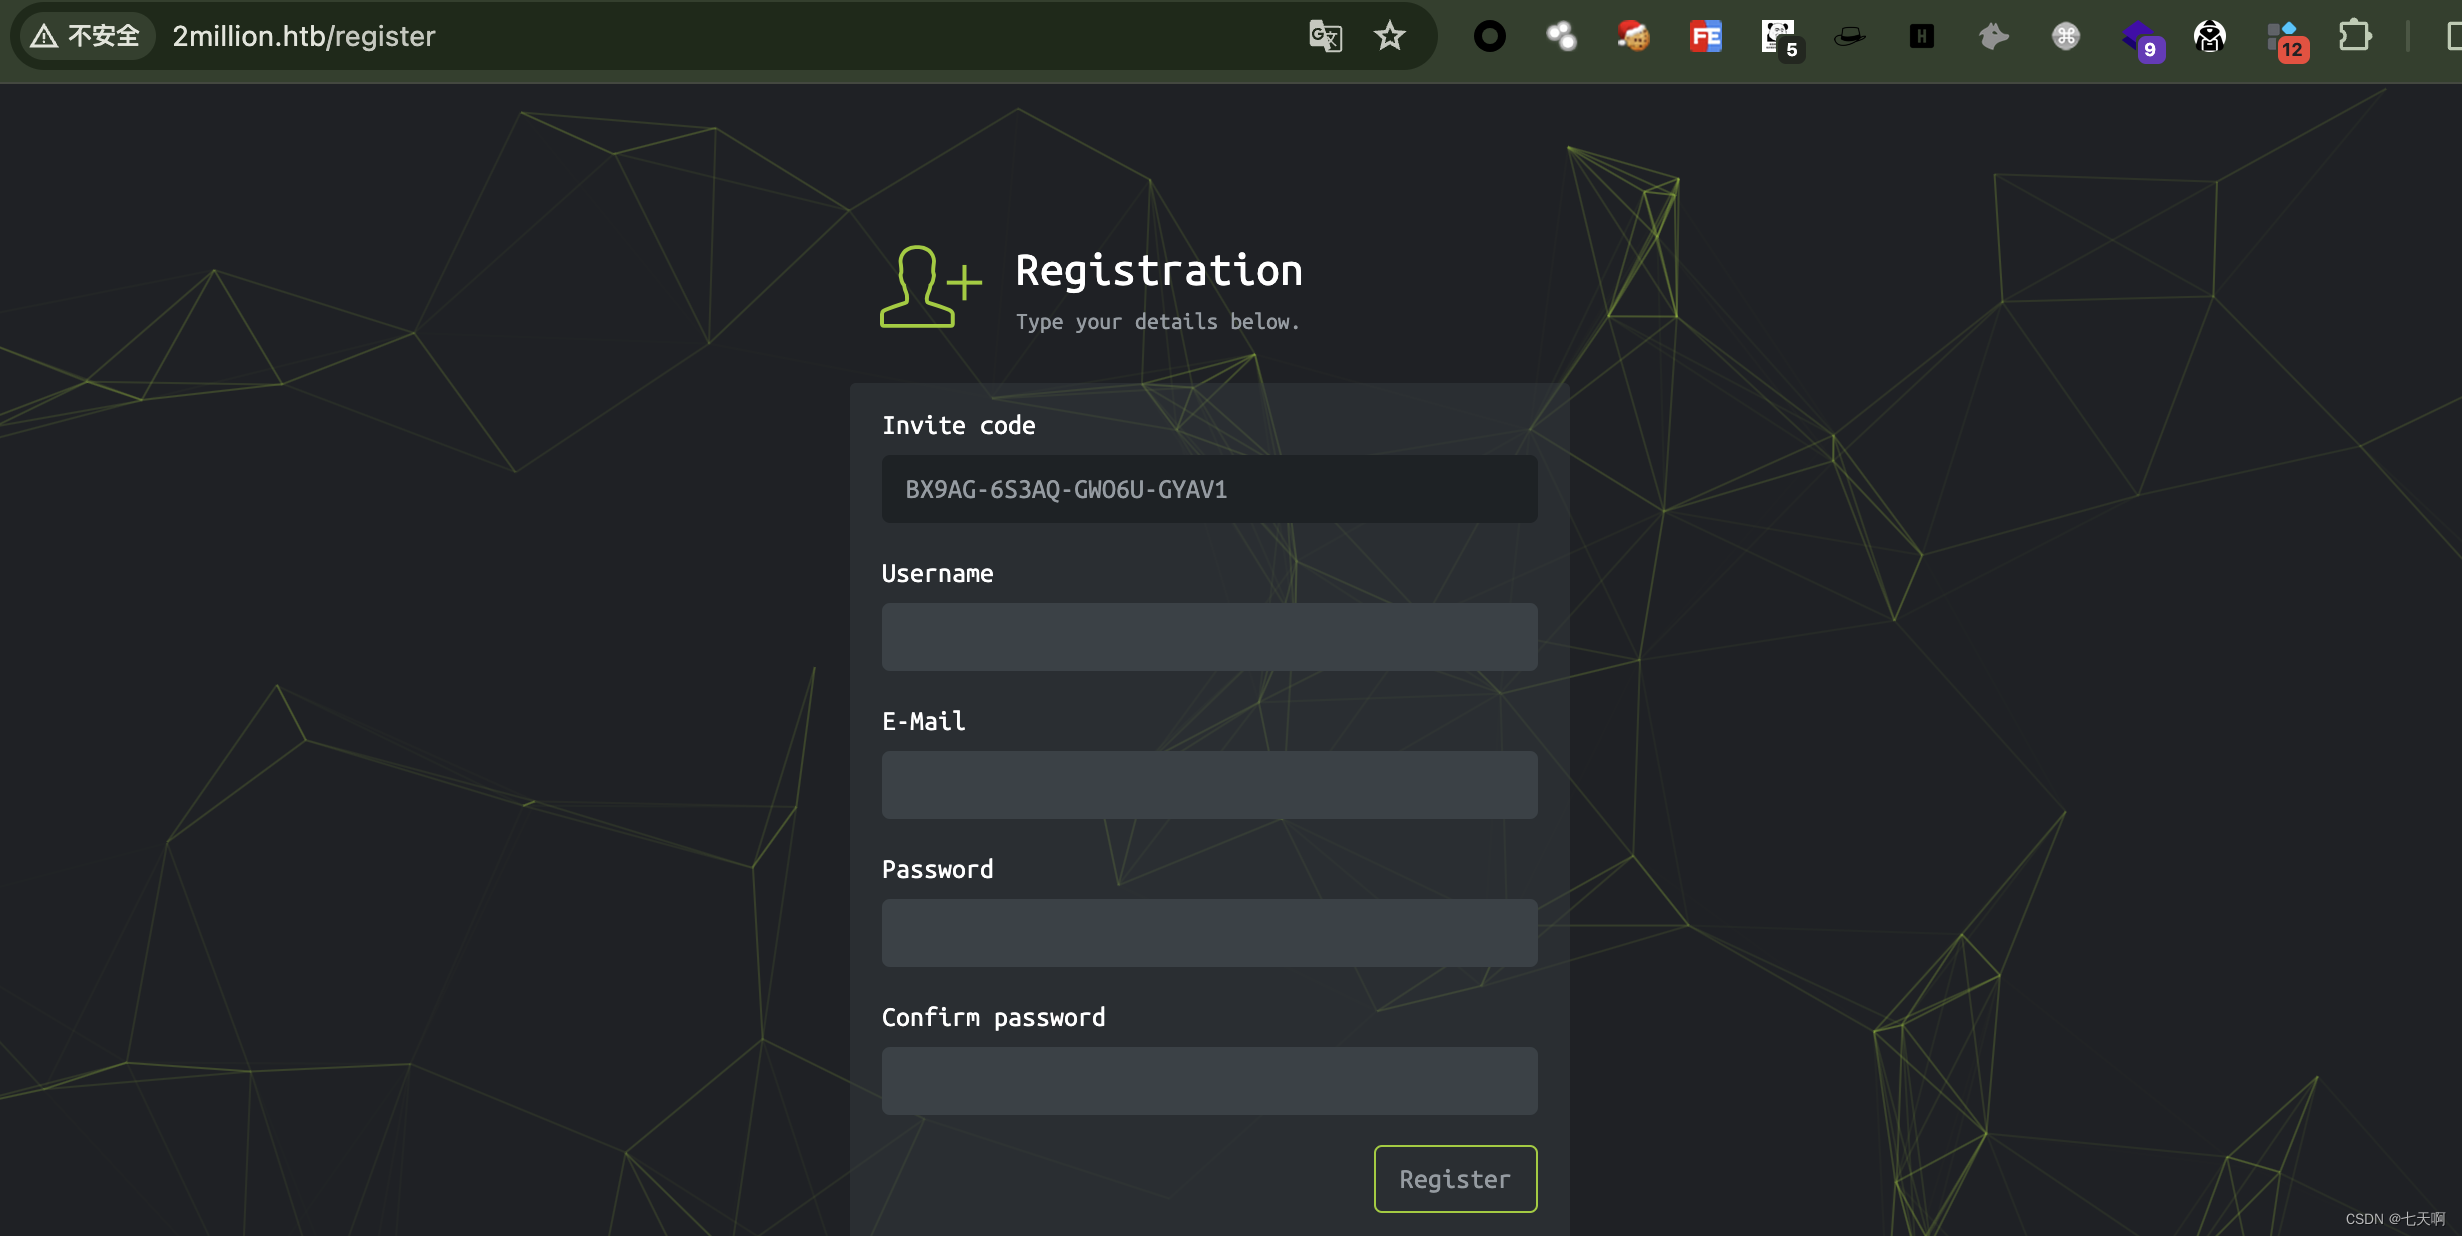Screen dimensions: 2462x1236
Task: Click the 不安全 security warning indicator
Action: (x=85, y=35)
